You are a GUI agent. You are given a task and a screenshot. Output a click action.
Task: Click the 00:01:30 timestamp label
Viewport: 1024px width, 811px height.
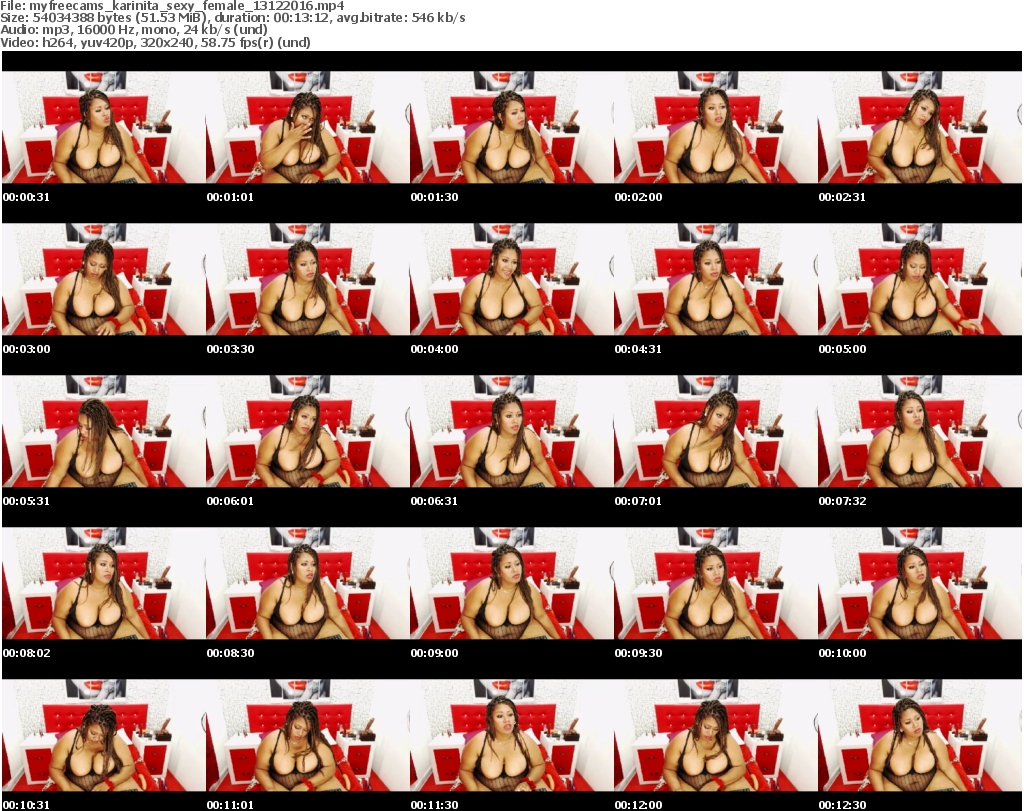[x=434, y=197]
